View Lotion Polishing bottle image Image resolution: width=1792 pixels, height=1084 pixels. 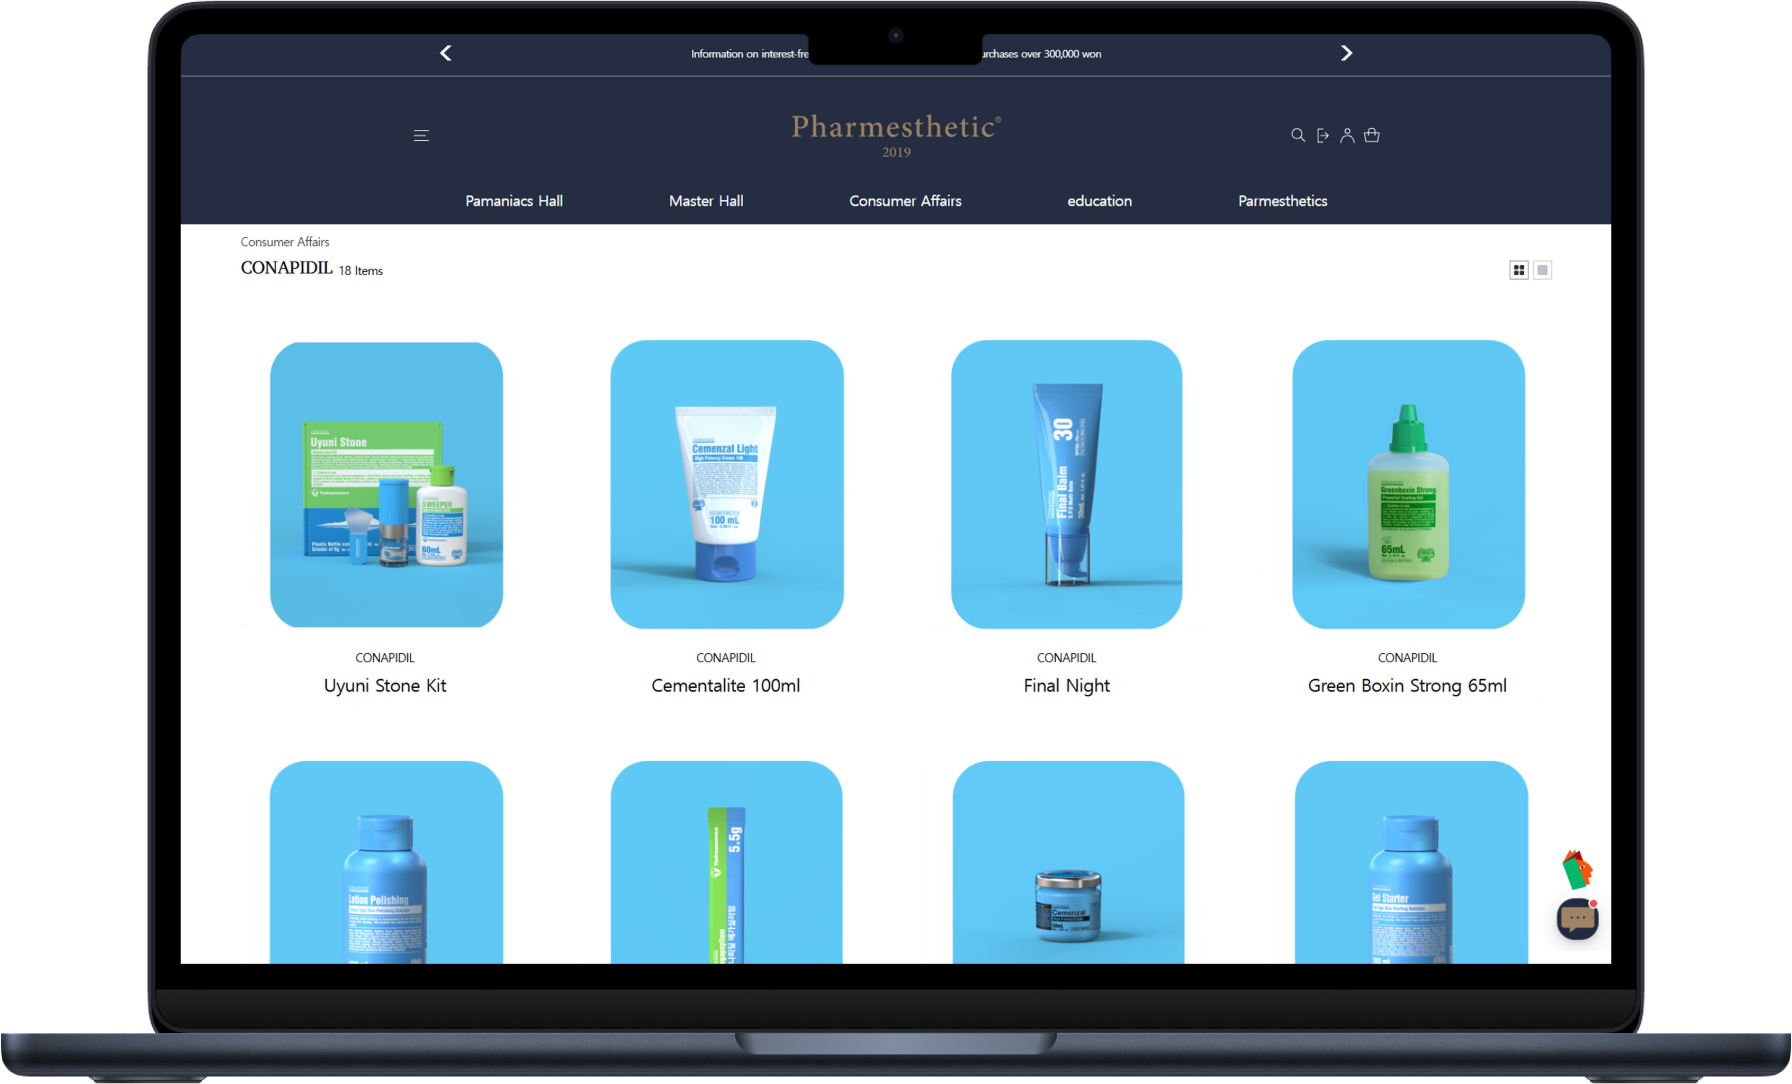point(386,862)
